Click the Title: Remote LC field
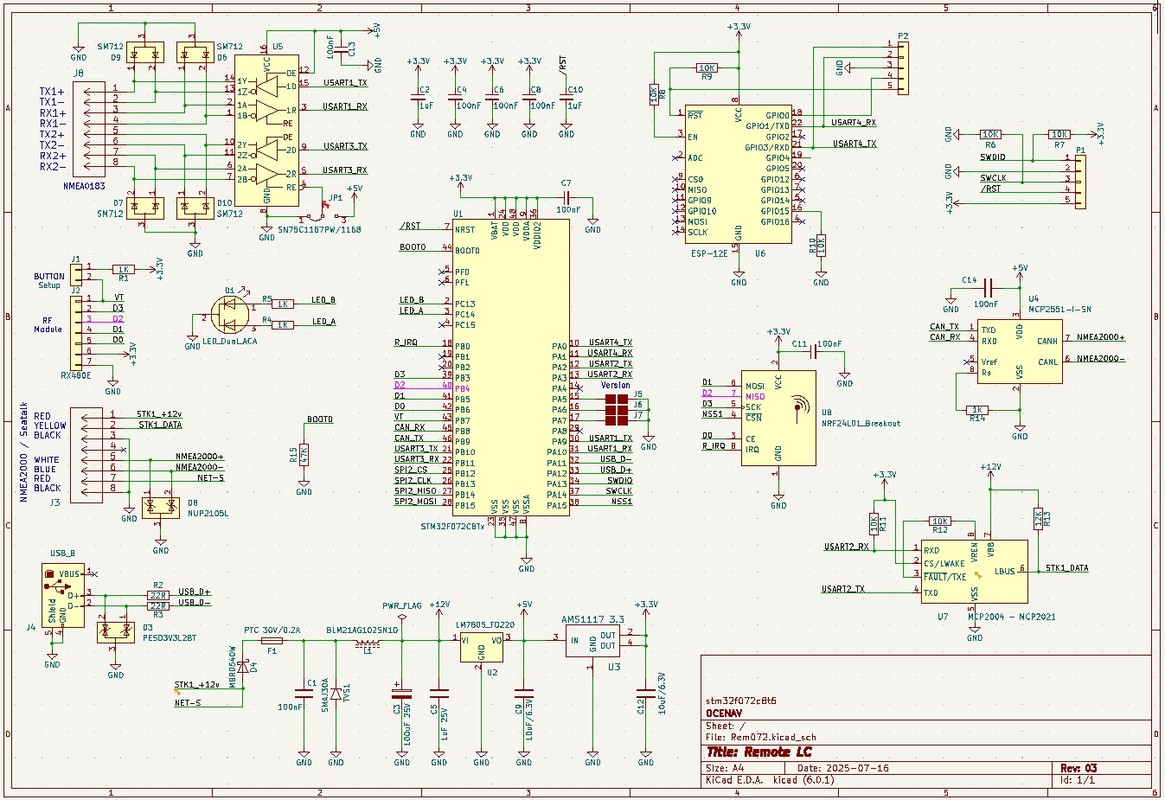The image size is (1165, 800). point(759,752)
